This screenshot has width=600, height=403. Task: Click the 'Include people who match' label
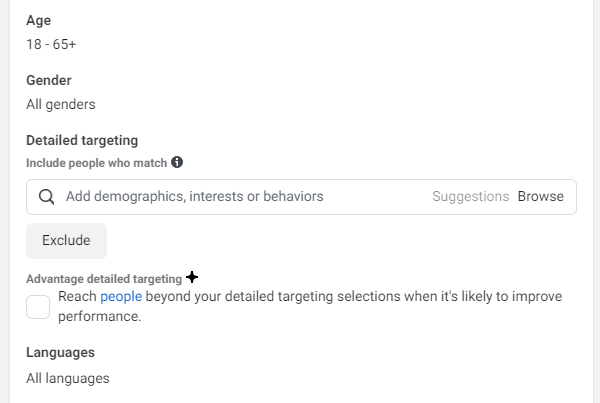(96, 163)
